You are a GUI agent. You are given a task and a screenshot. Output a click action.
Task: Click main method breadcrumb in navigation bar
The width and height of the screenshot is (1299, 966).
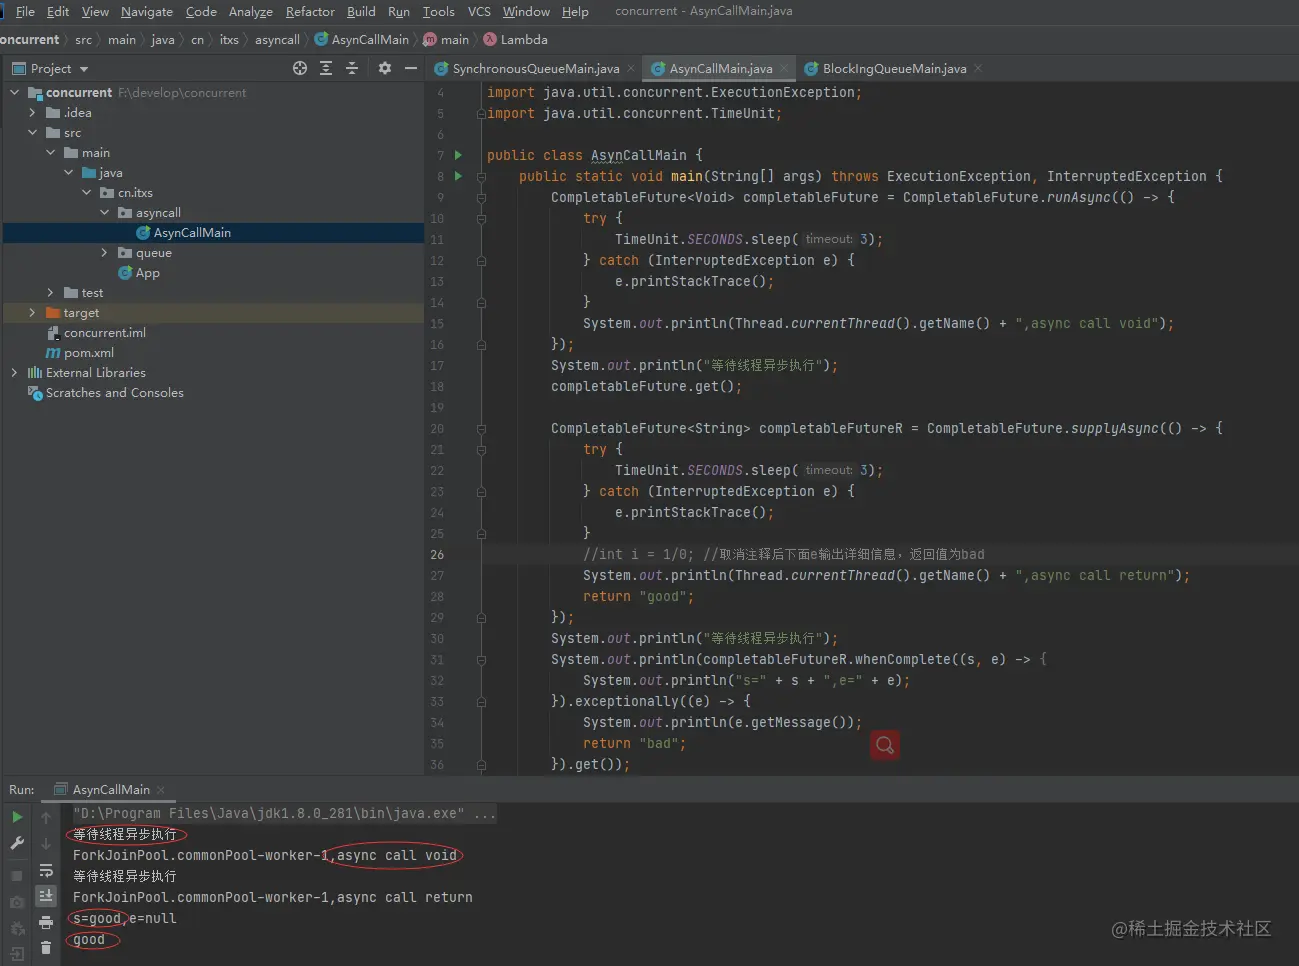click(x=446, y=40)
